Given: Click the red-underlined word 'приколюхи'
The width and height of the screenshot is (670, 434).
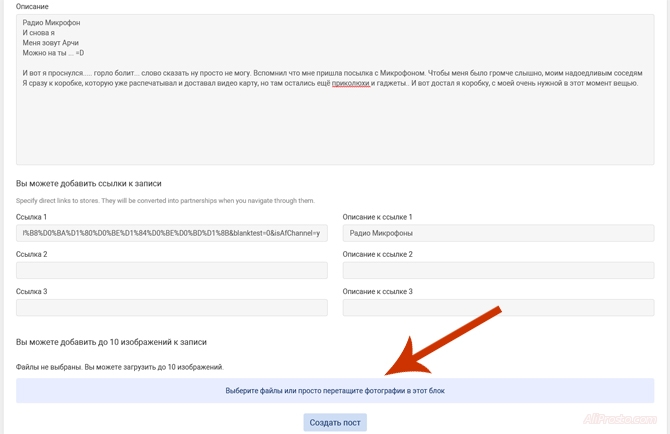Looking at the screenshot, I should coord(351,83).
